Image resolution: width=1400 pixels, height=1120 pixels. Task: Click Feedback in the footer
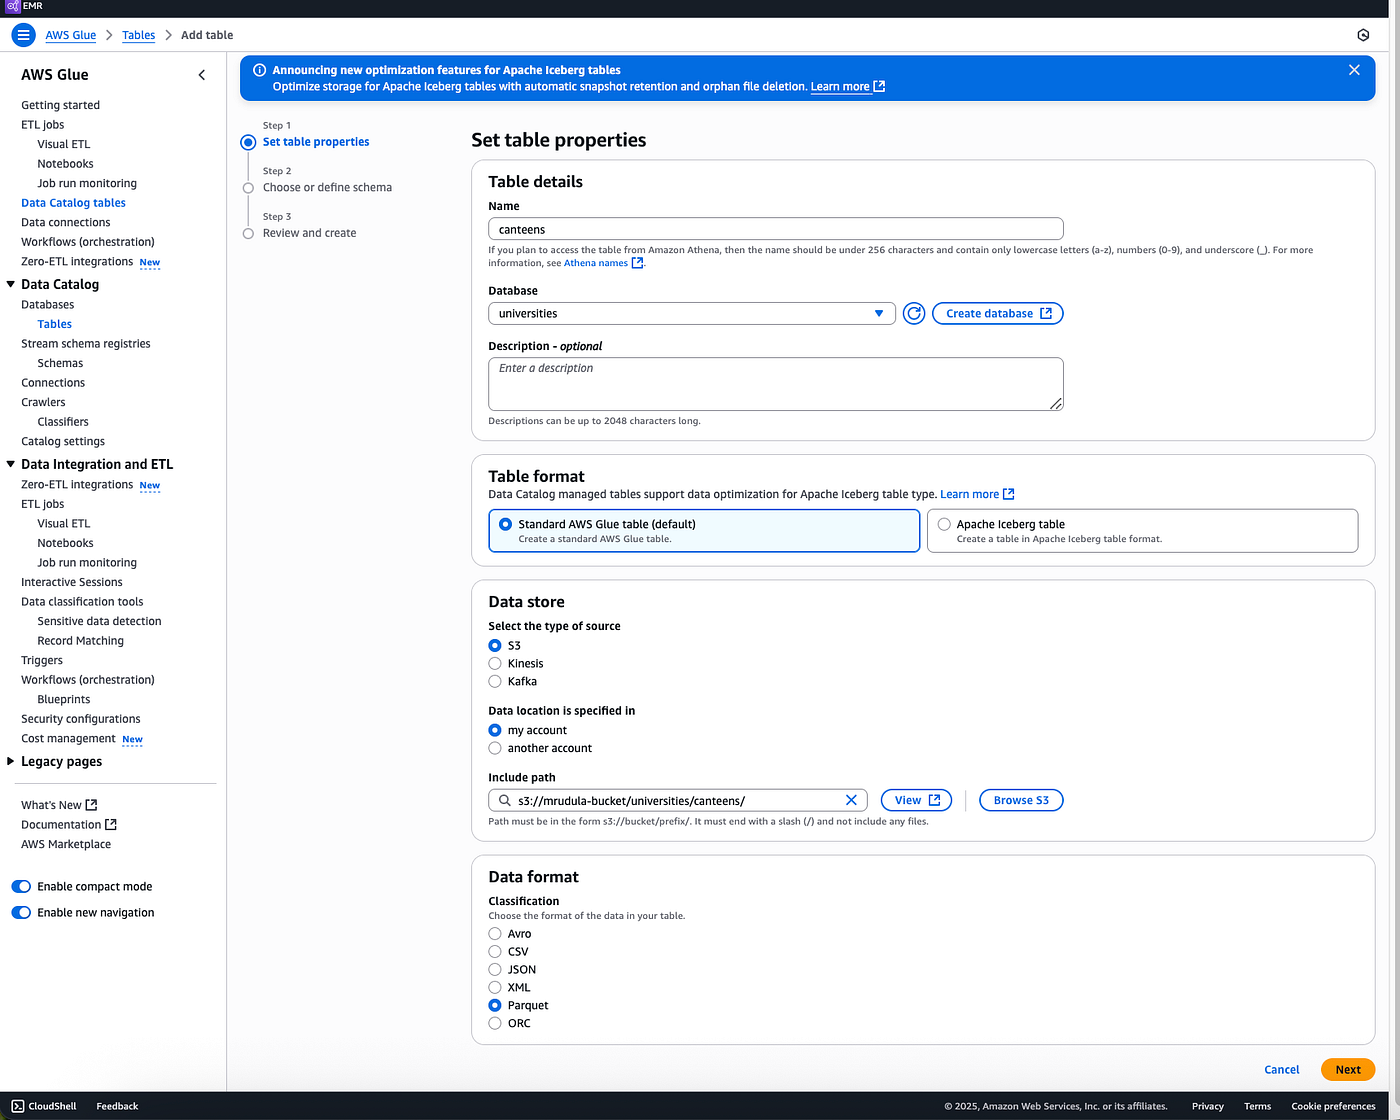117,1106
